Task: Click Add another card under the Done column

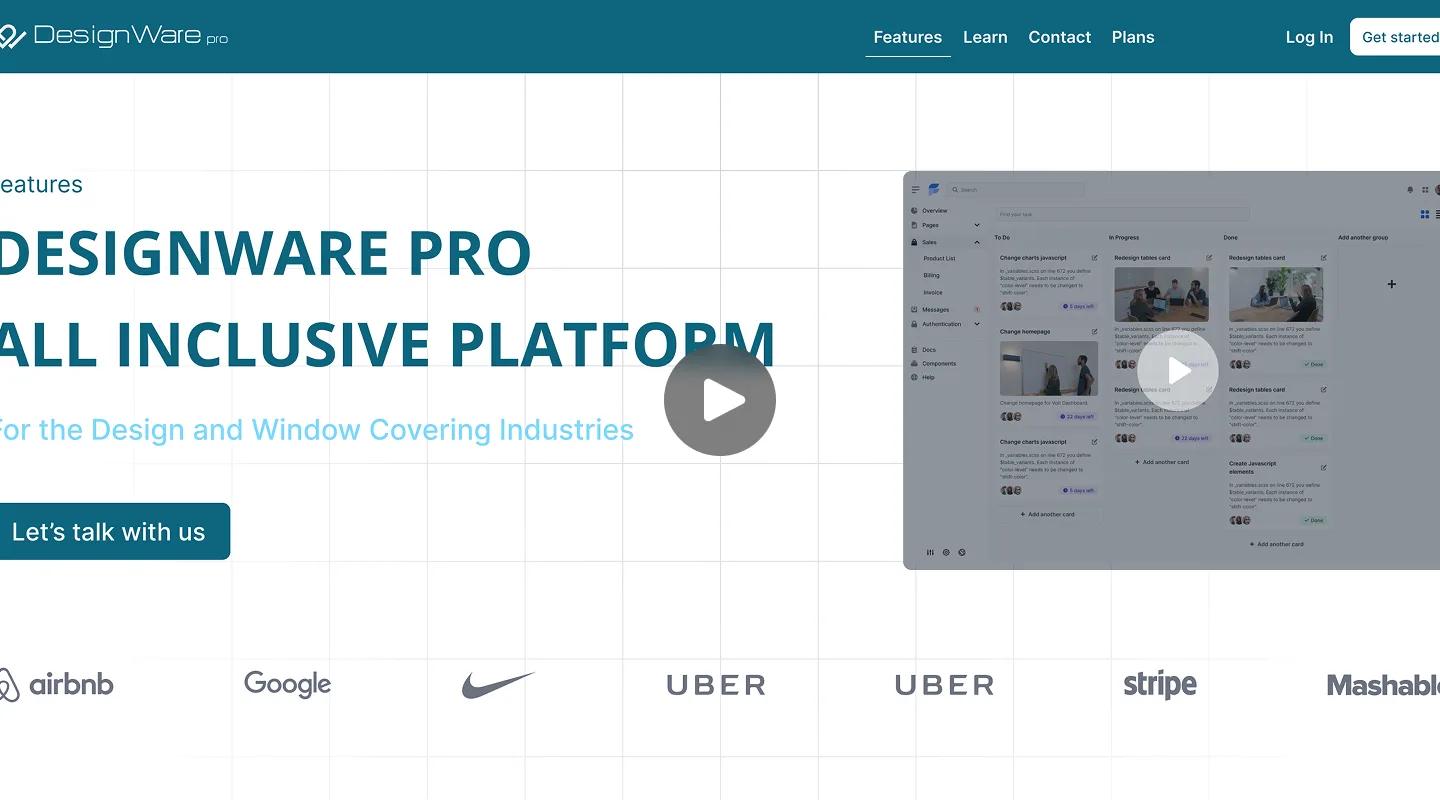Action: (1277, 545)
